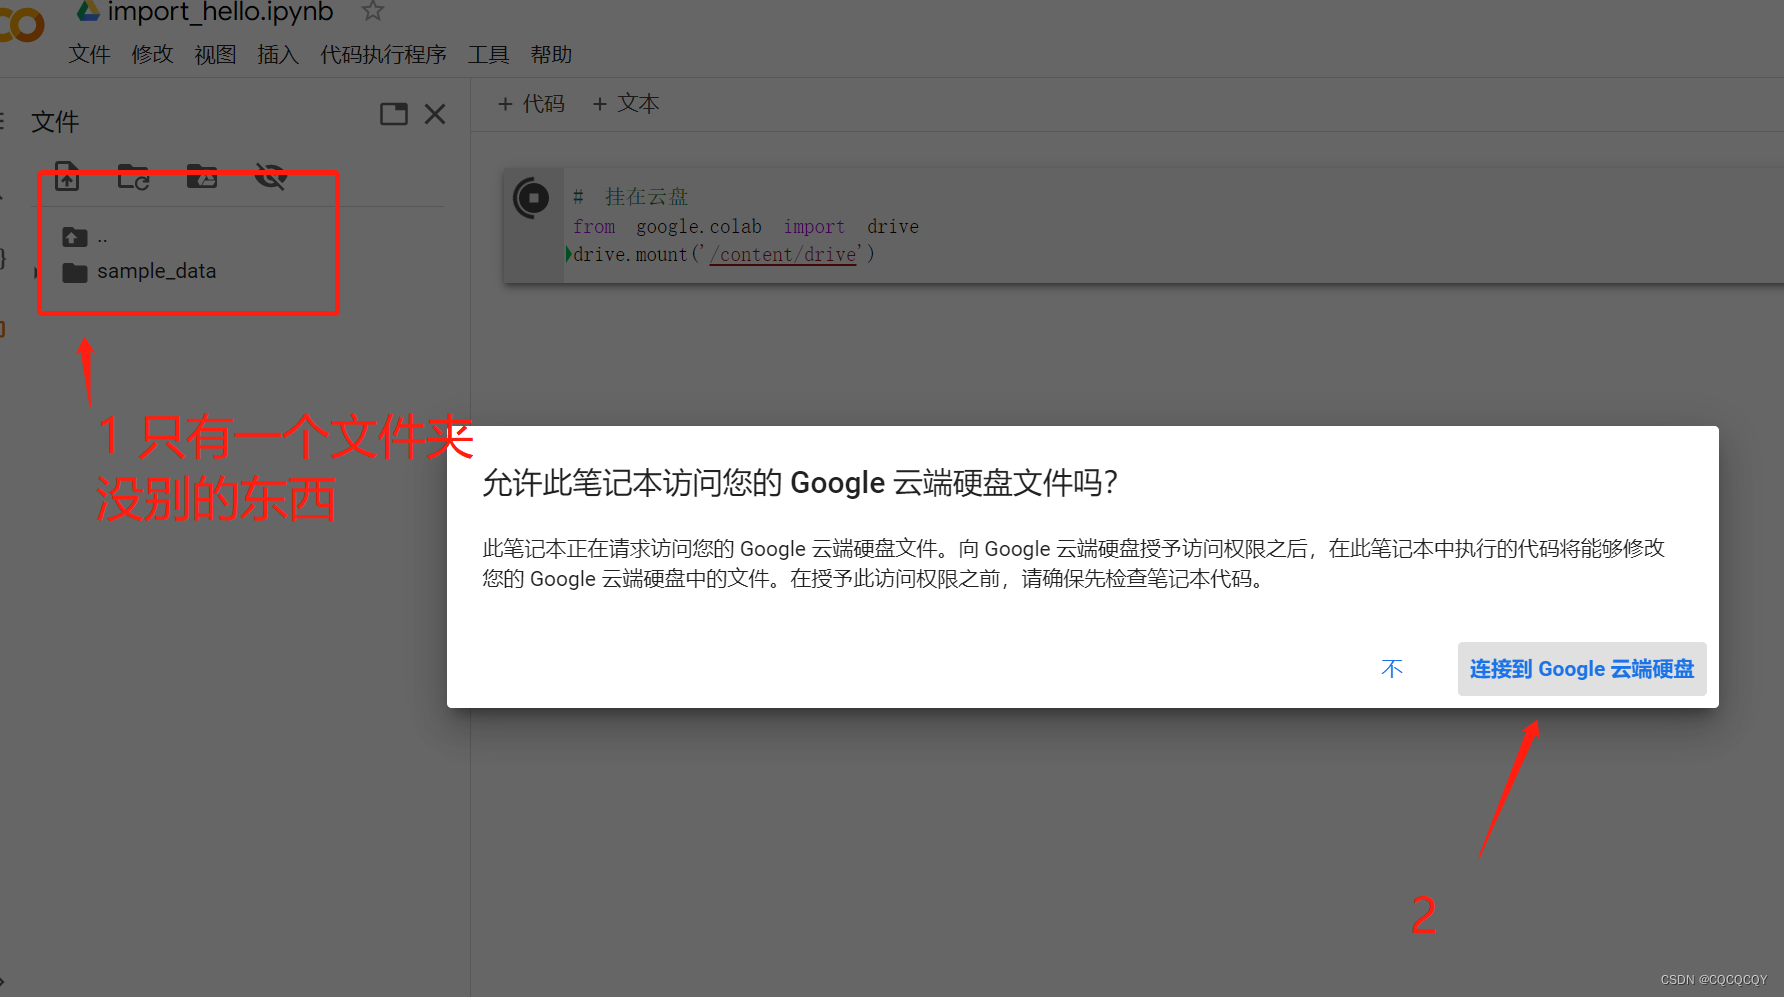Open the 帮助 menu
1784x997 pixels.
pyautogui.click(x=551, y=54)
